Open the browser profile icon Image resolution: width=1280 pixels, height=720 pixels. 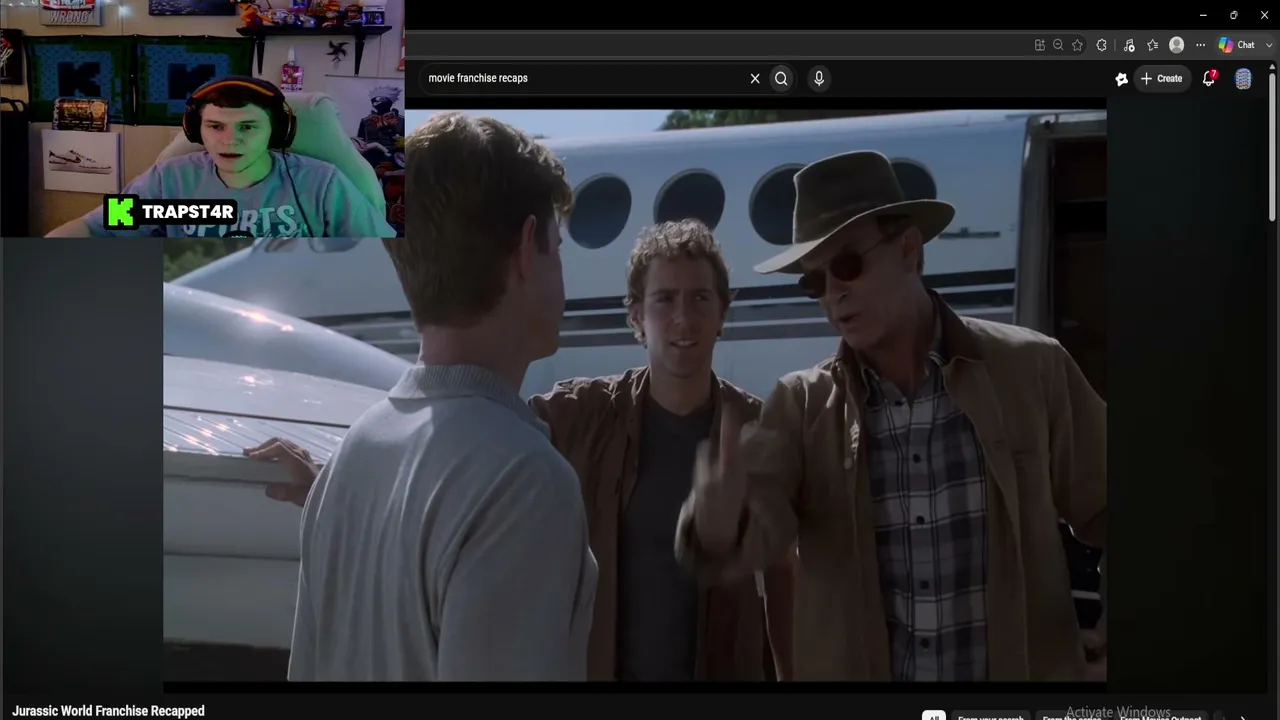1177,45
